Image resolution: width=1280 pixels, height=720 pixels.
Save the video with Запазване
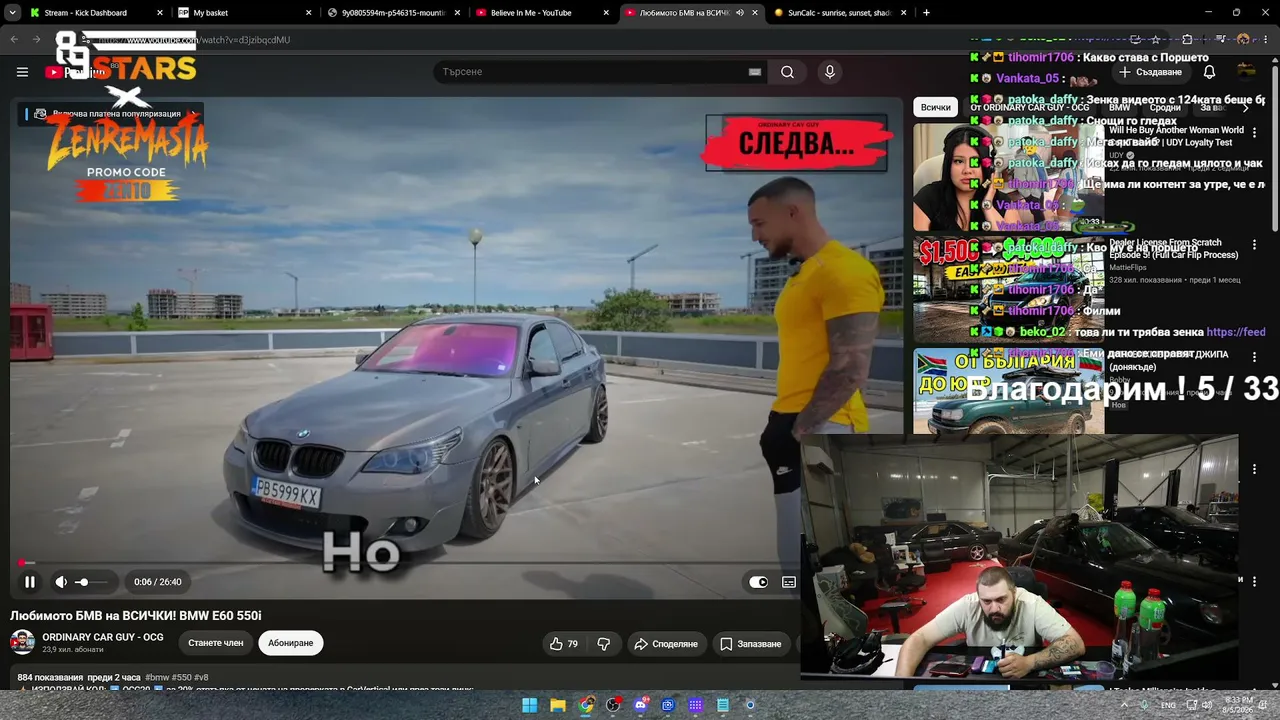[x=751, y=644]
